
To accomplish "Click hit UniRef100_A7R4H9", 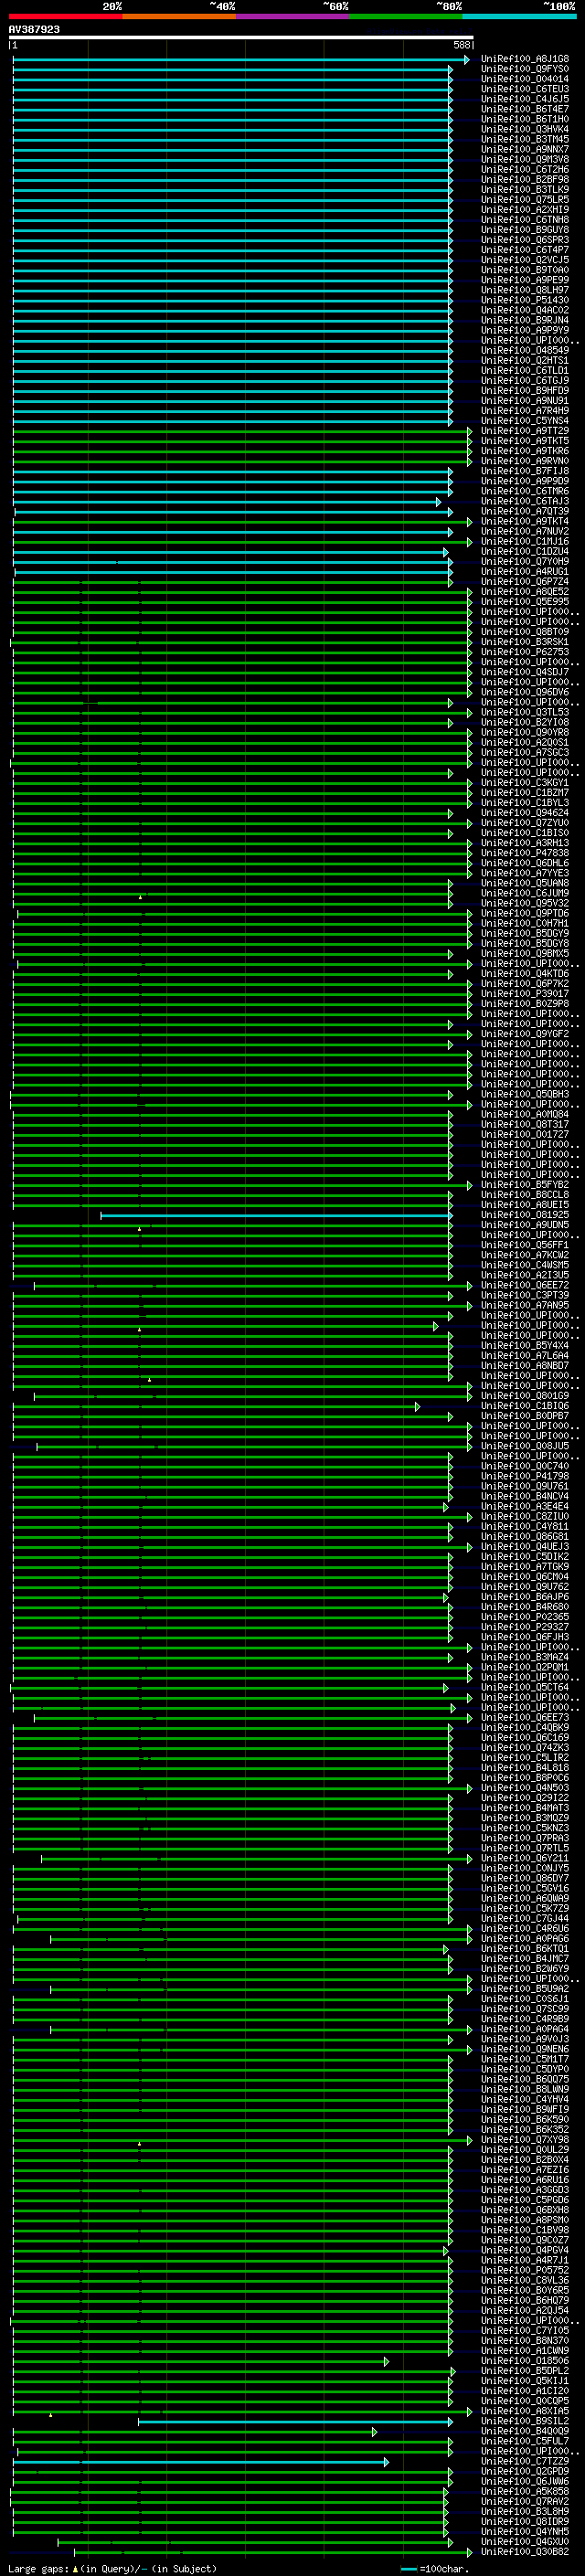I will tap(525, 410).
